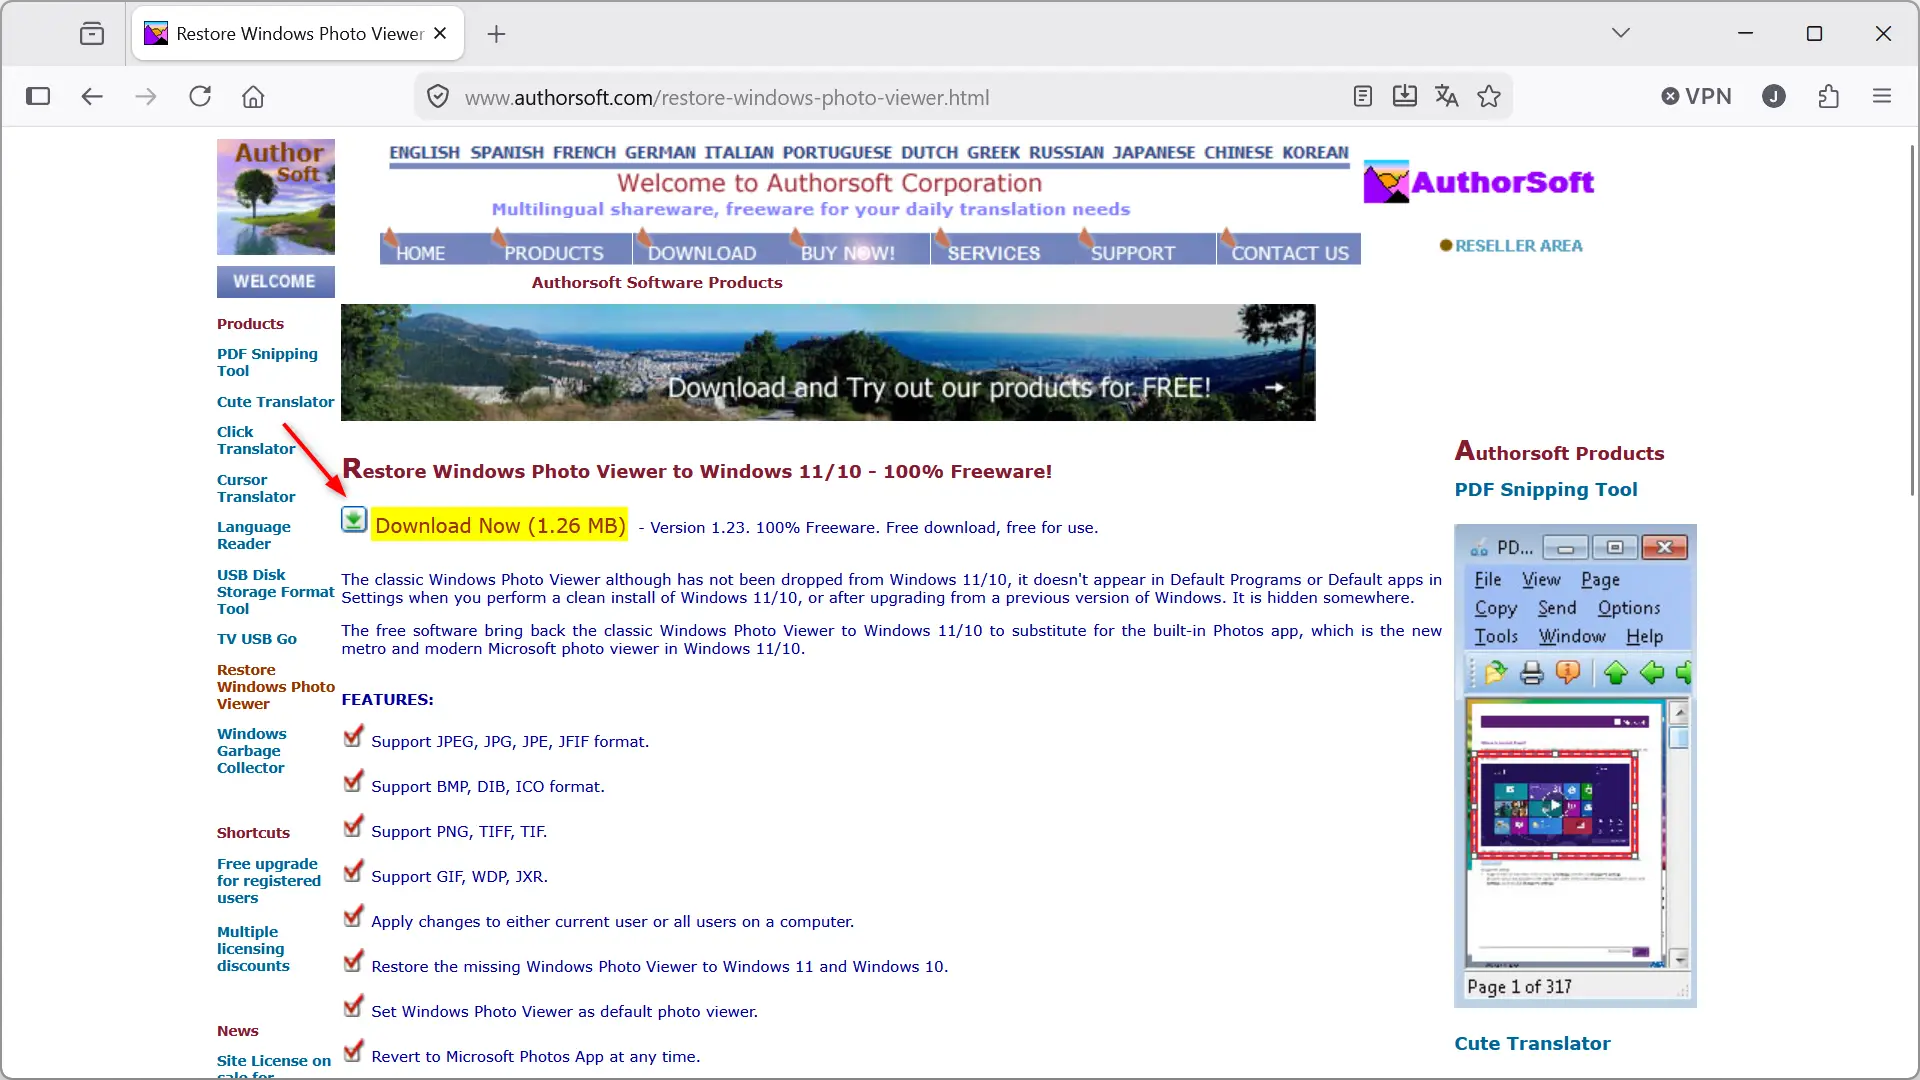
Task: Click the ENGLISH language link
Action: (425, 153)
